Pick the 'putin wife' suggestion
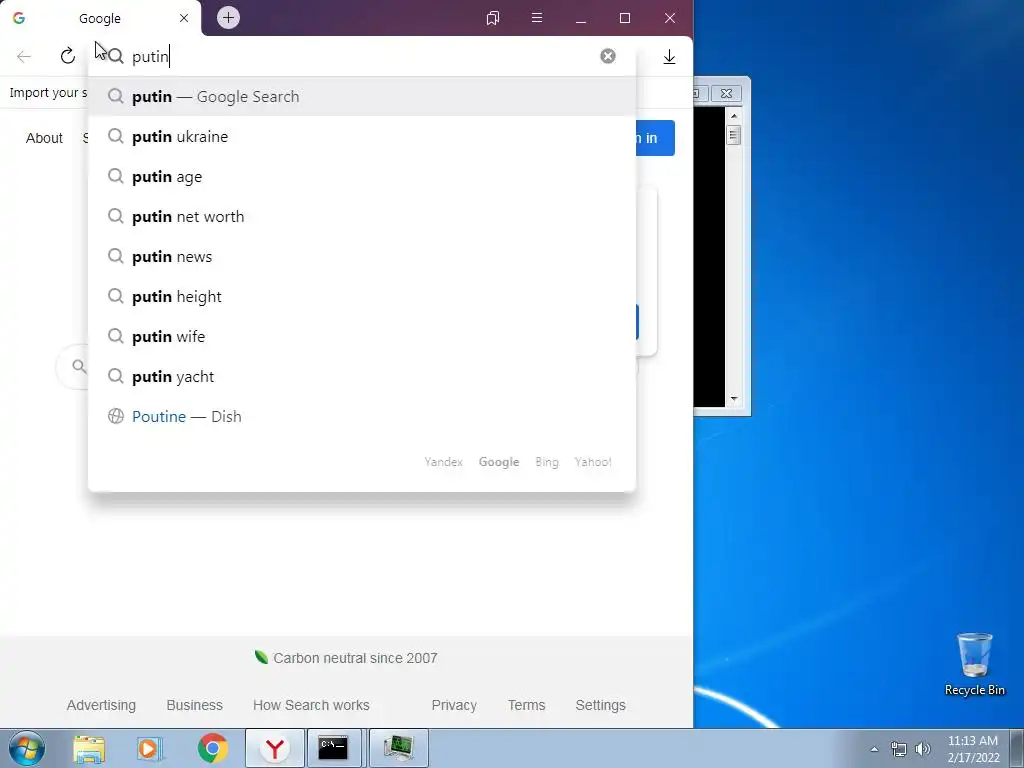 pos(362,336)
